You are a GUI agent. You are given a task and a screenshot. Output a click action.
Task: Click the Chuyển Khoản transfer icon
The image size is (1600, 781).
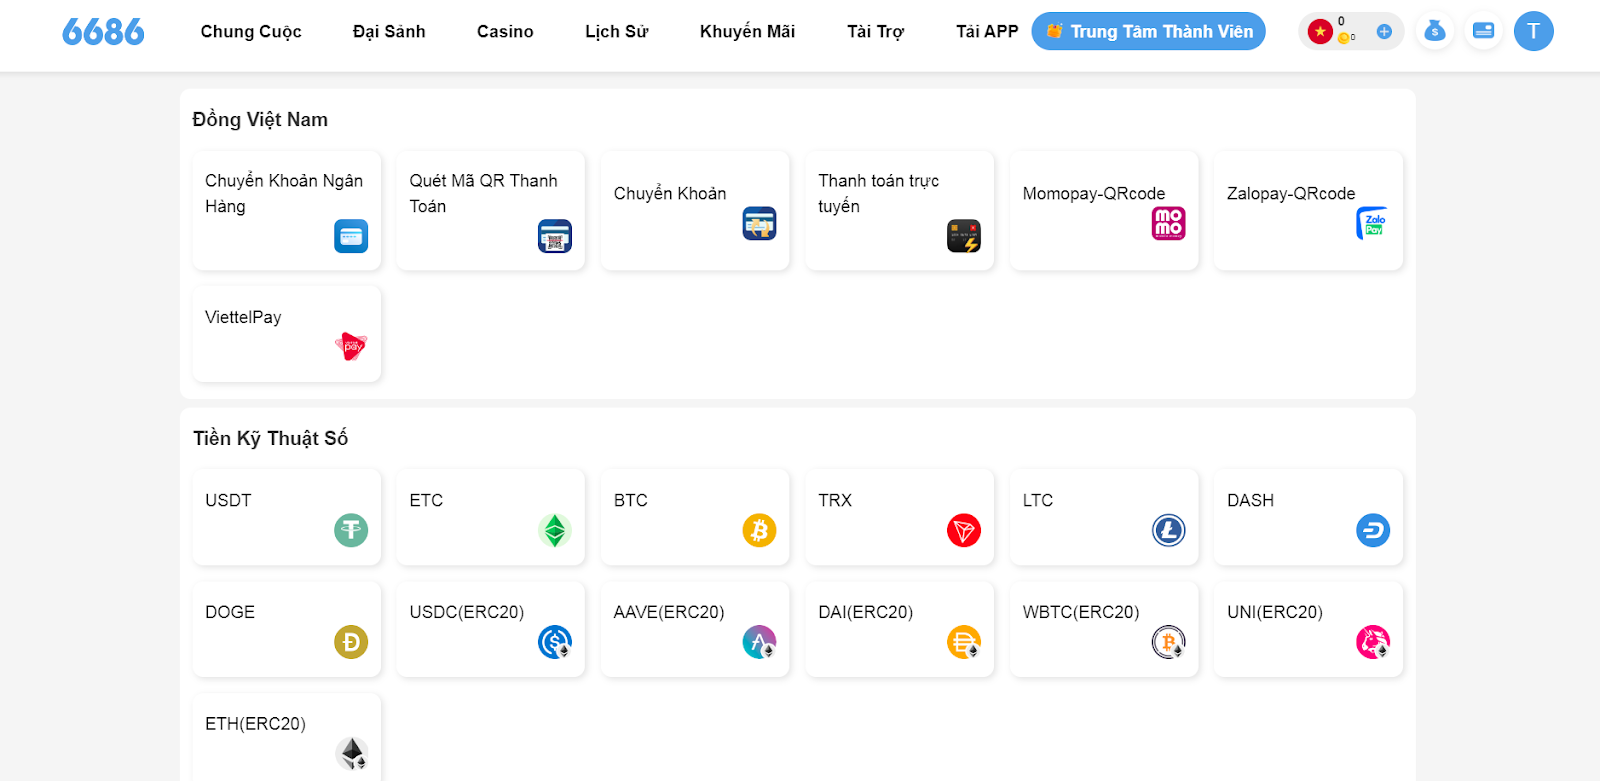click(x=760, y=223)
